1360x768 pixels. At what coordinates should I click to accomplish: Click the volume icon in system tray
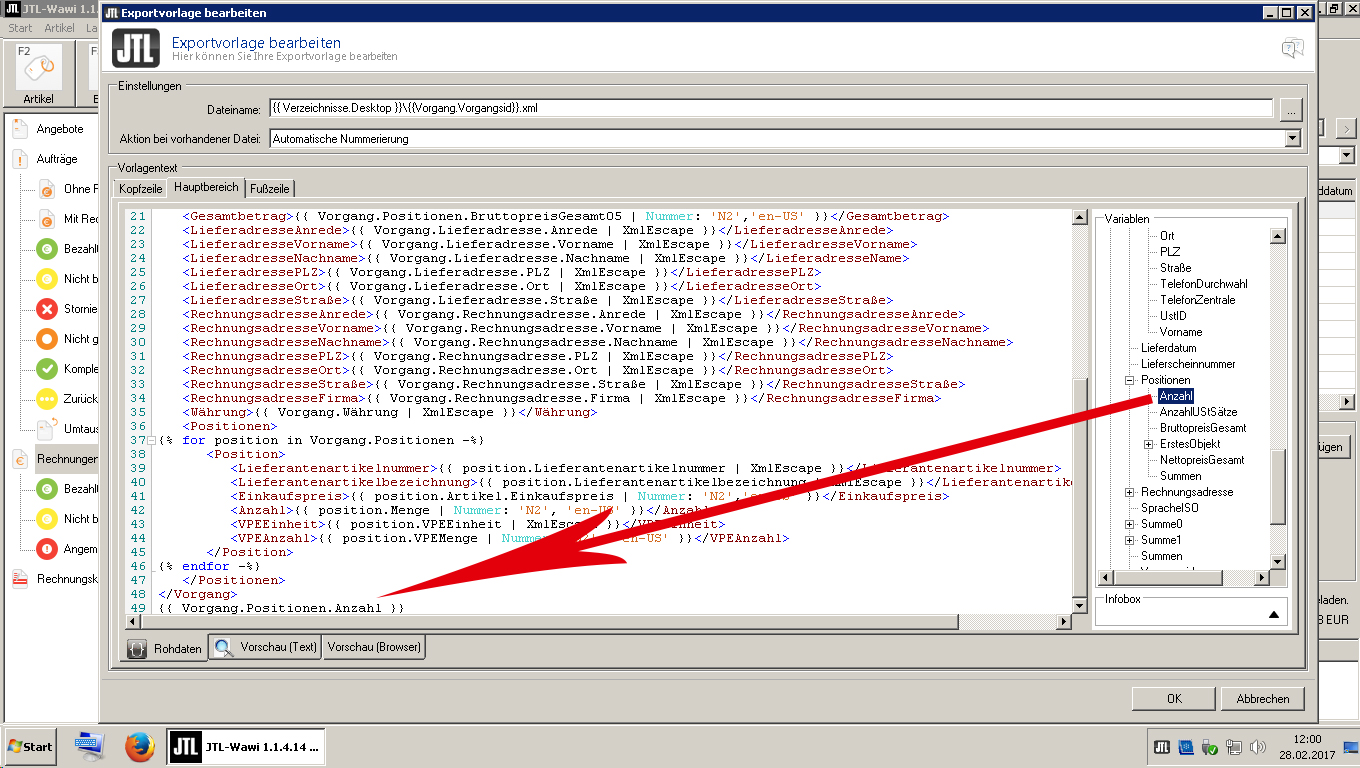click(x=1257, y=747)
